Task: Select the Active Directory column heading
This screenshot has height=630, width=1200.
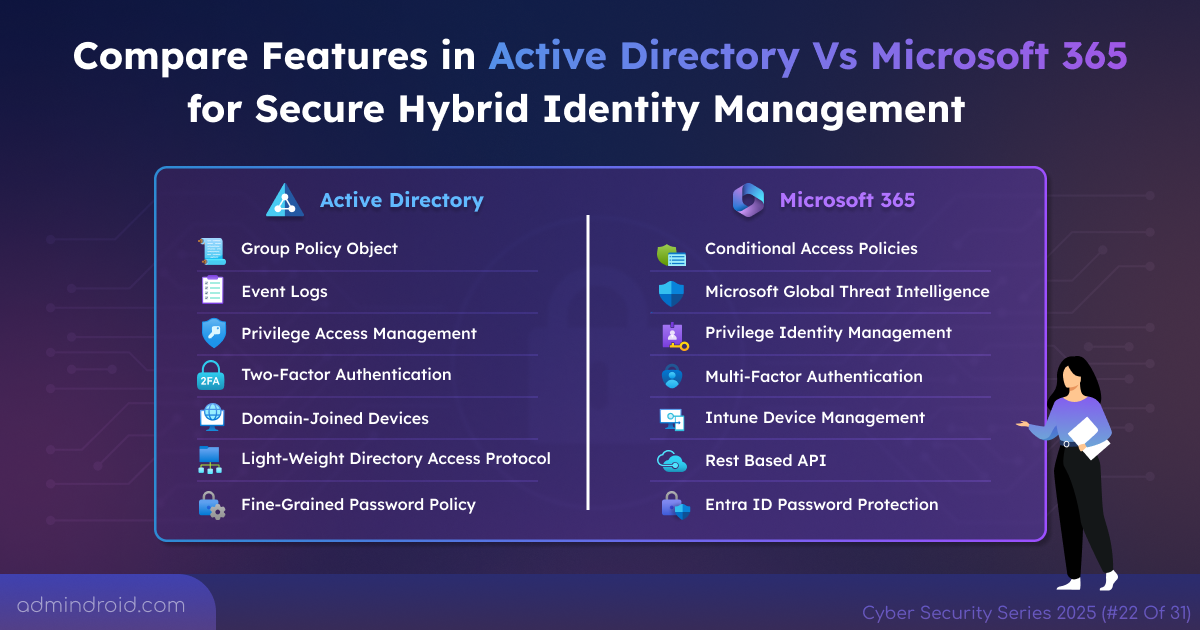Action: pyautogui.click(x=401, y=200)
